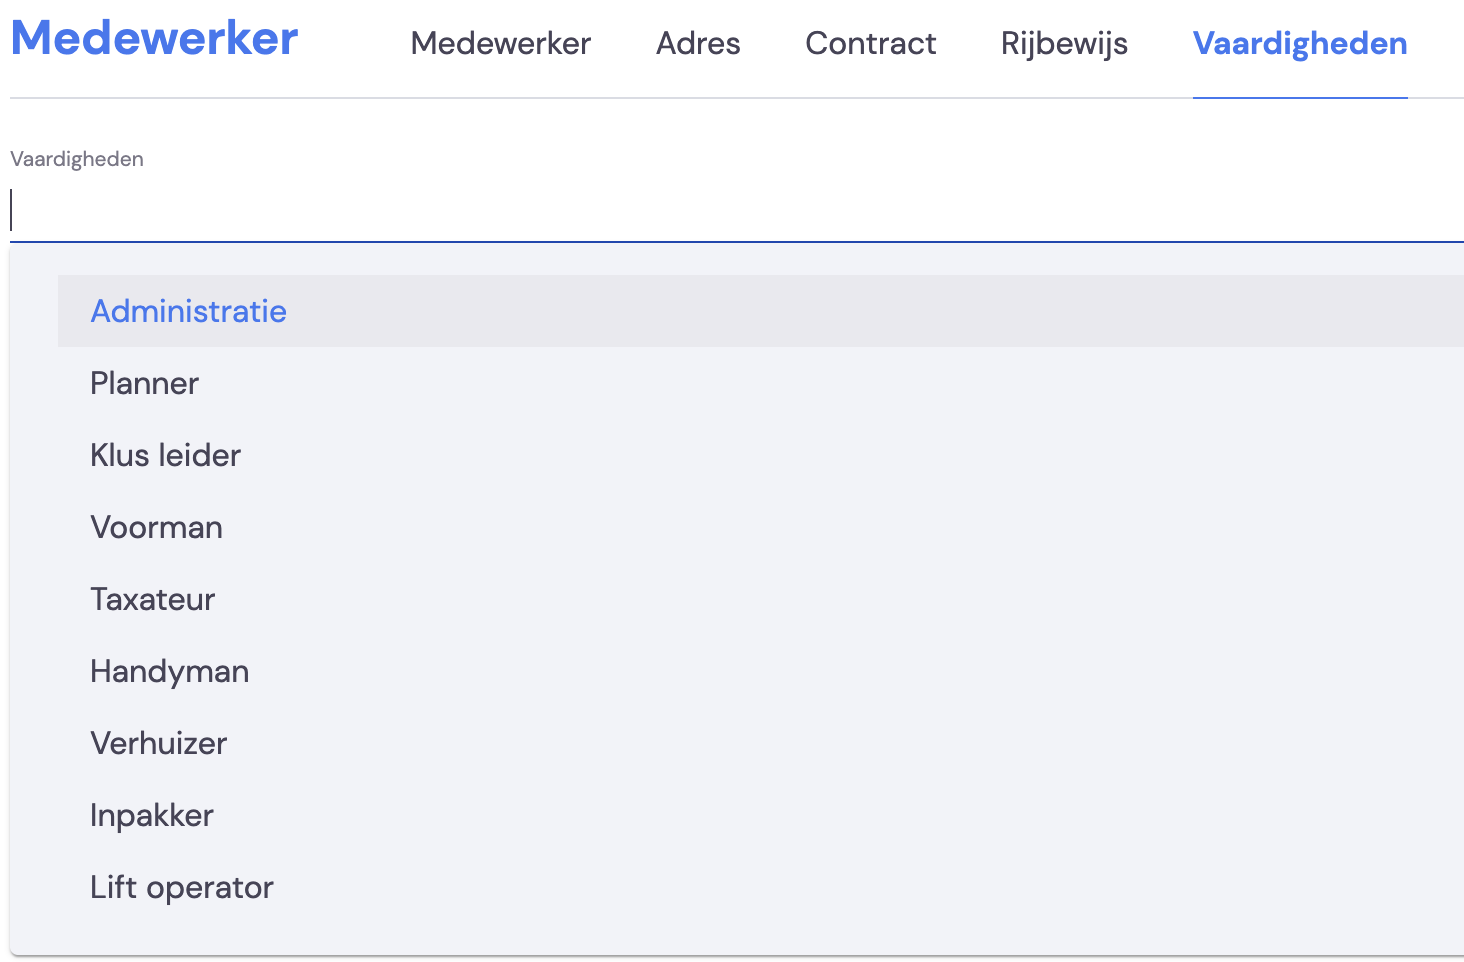Go to the Rijbewijs tab
1464x962 pixels.
(1064, 43)
